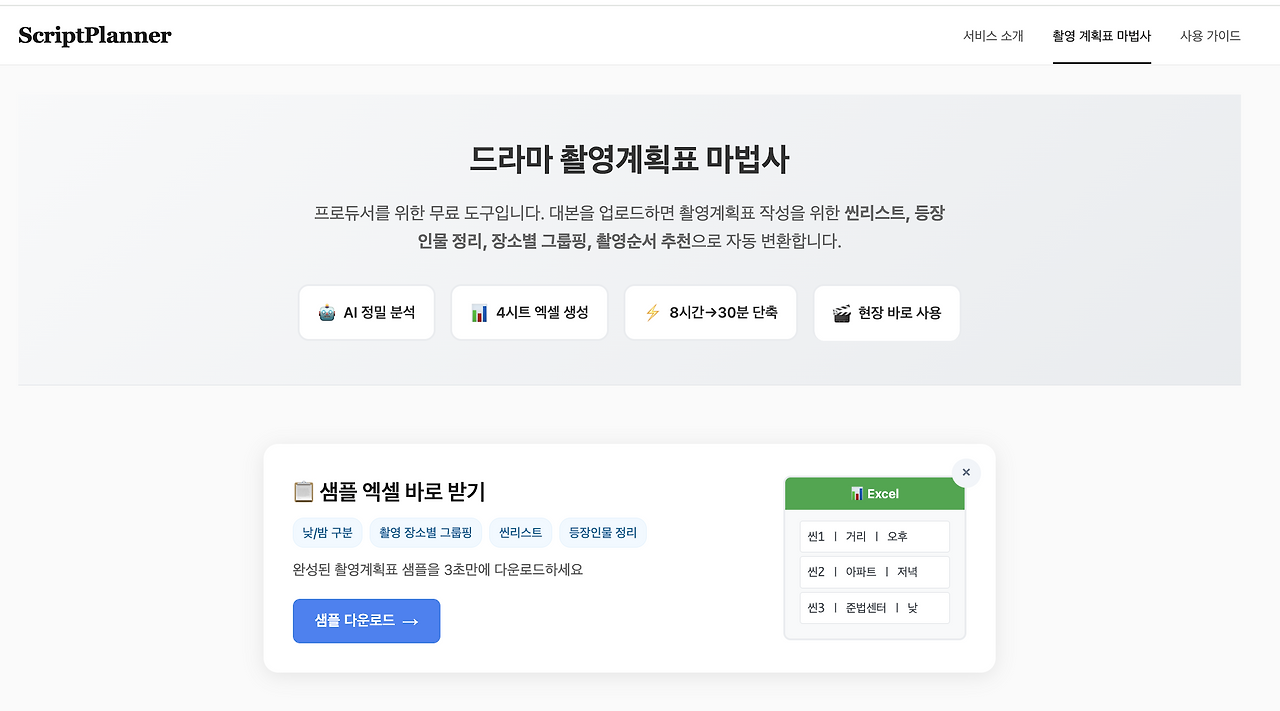Select the 씬1 거리 오후 preview row
Screen dimensions: 1280x711
point(874,536)
